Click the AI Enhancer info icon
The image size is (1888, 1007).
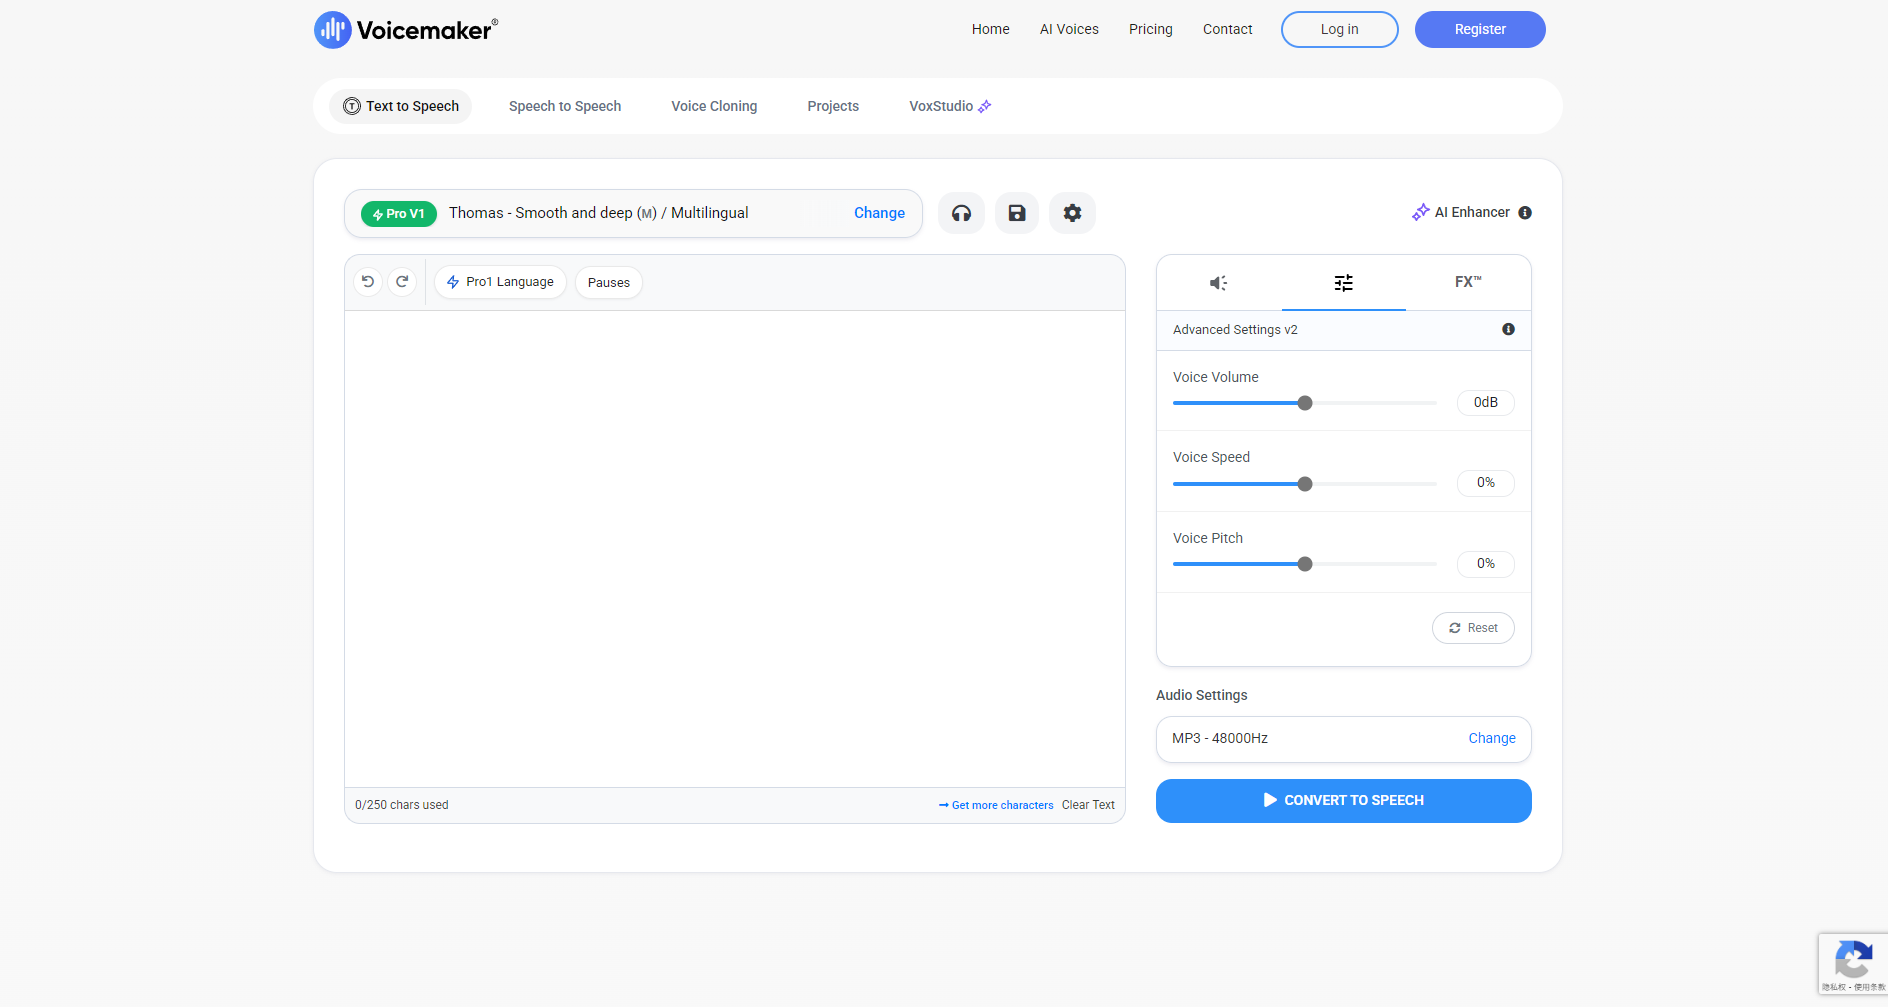[x=1525, y=213]
